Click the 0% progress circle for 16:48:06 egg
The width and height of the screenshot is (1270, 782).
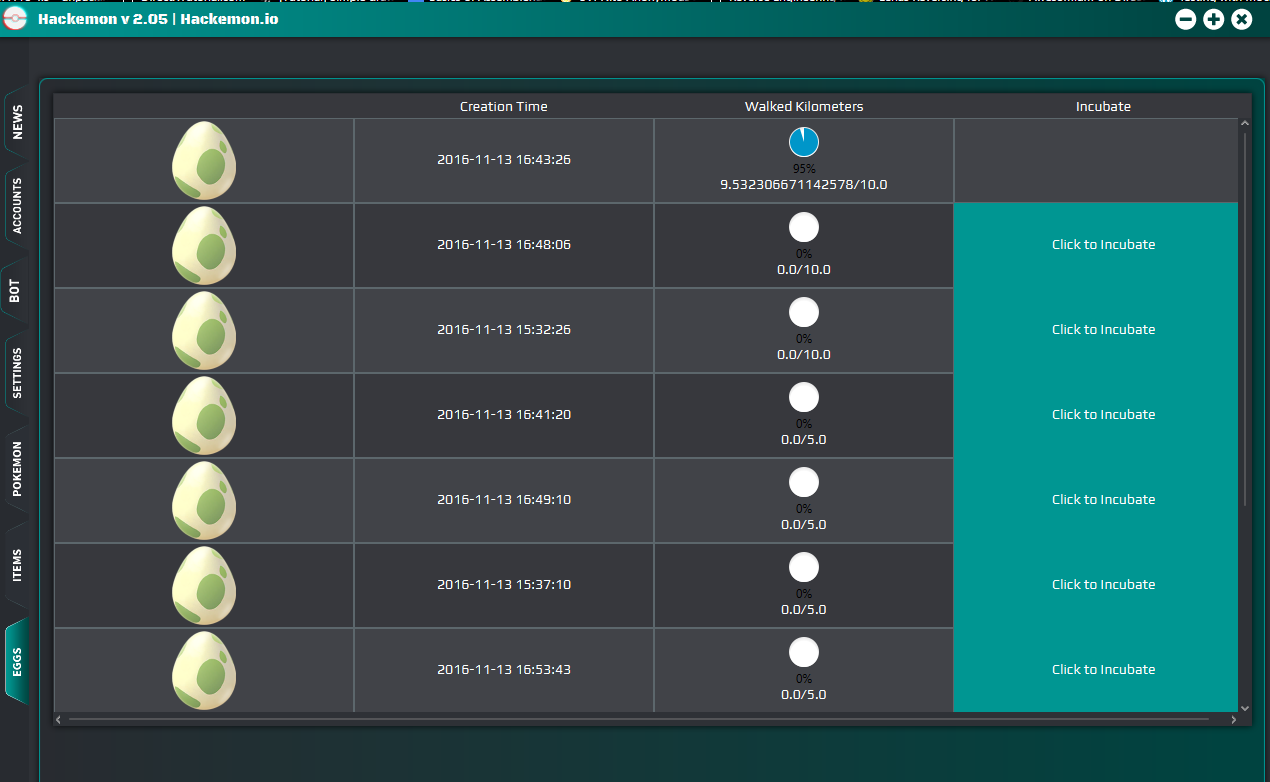804,227
